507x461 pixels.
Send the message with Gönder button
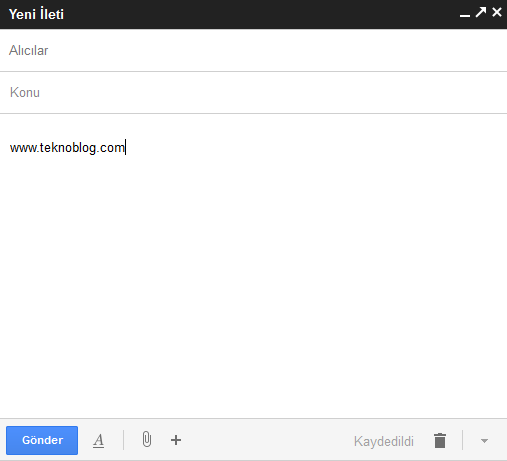coord(42,440)
